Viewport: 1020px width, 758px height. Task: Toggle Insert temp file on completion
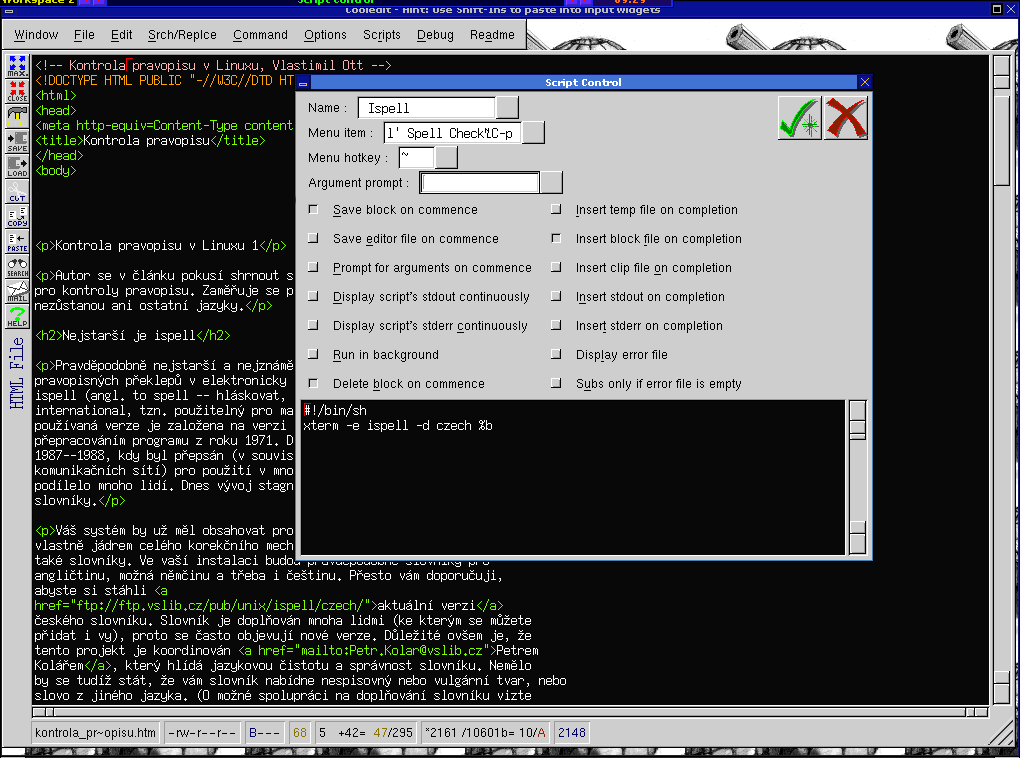tap(556, 210)
